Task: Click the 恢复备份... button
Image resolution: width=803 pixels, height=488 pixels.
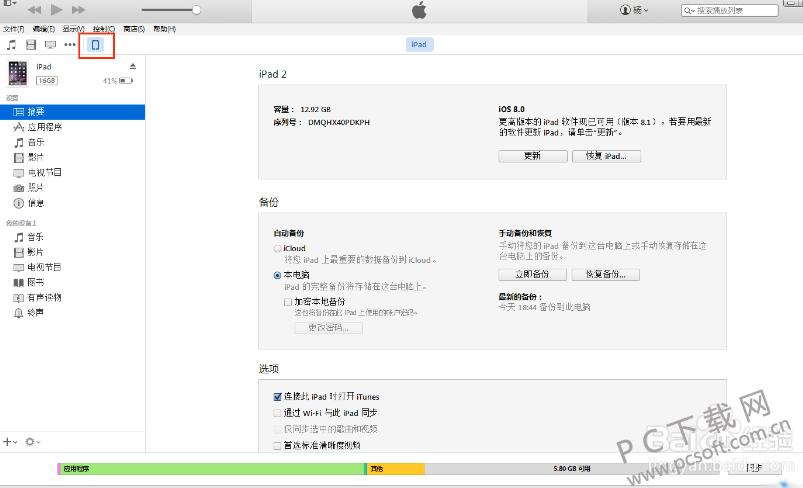Action: pyautogui.click(x=606, y=274)
